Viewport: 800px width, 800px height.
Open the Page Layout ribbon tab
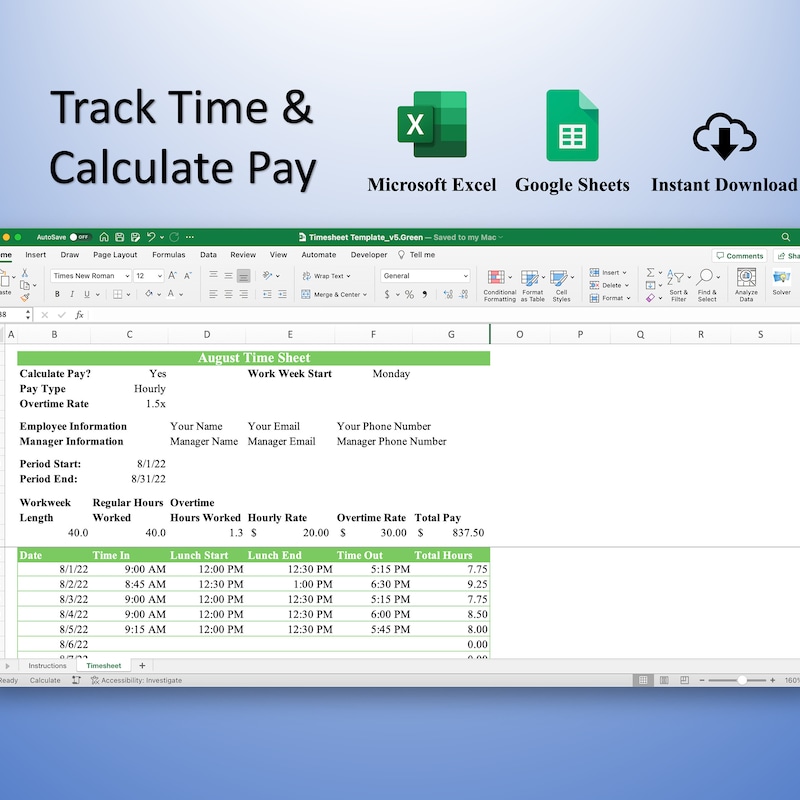[x=115, y=255]
